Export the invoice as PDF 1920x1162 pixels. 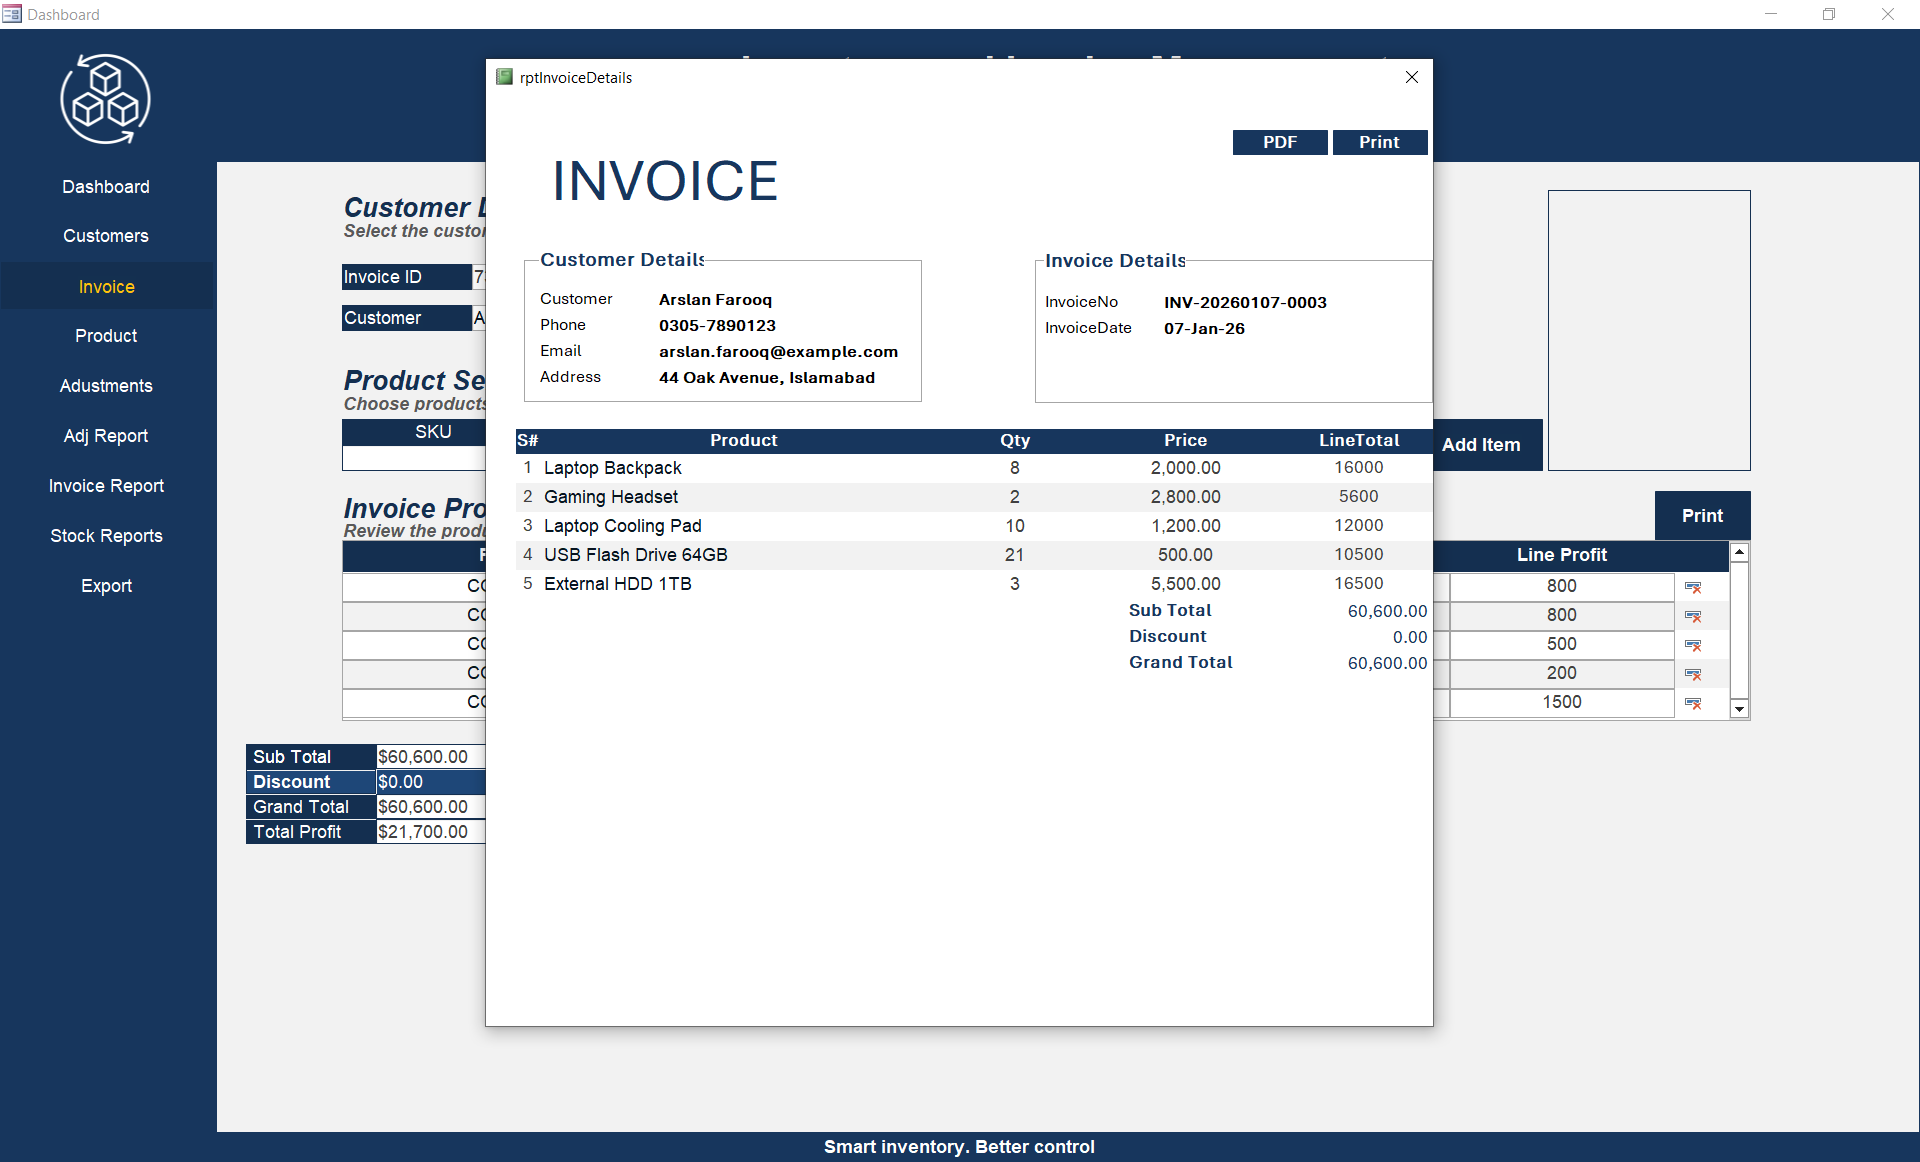tap(1280, 142)
